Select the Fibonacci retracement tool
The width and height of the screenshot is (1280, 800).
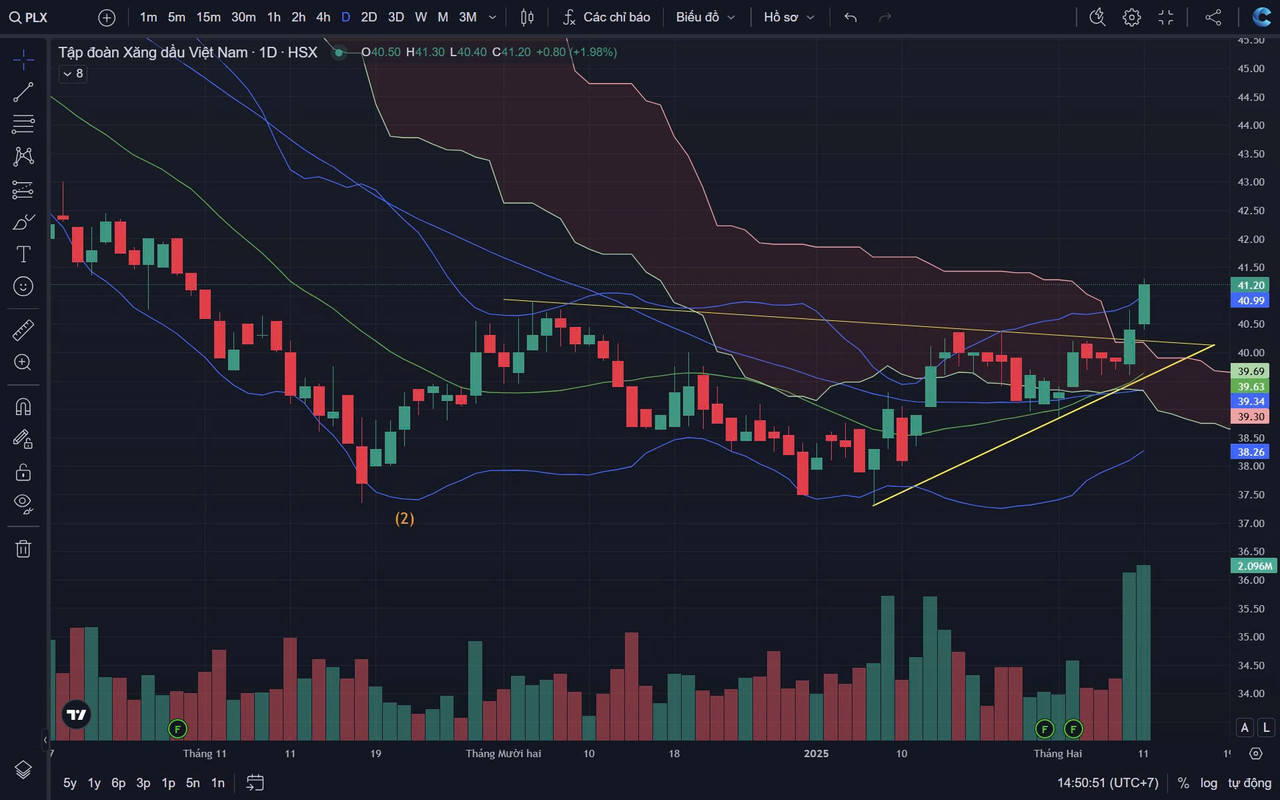tap(23, 124)
